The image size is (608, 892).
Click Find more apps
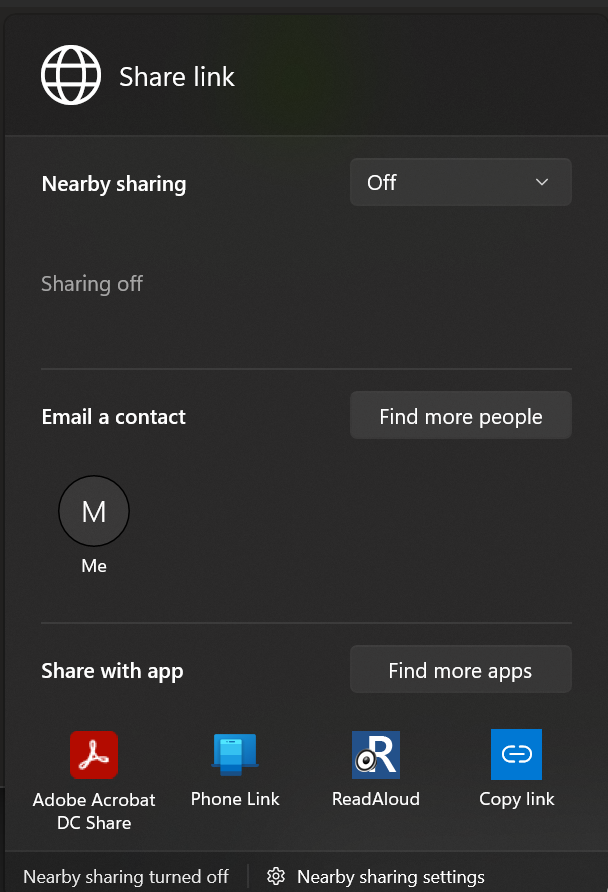(460, 669)
